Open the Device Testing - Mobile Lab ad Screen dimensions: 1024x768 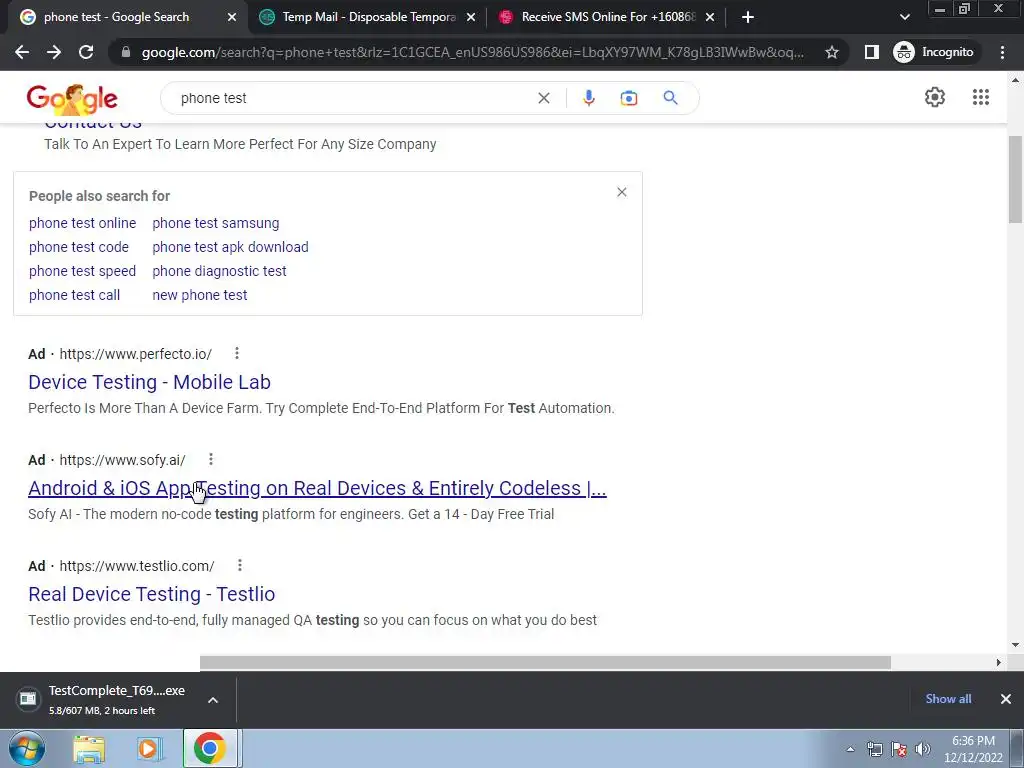[x=150, y=382]
